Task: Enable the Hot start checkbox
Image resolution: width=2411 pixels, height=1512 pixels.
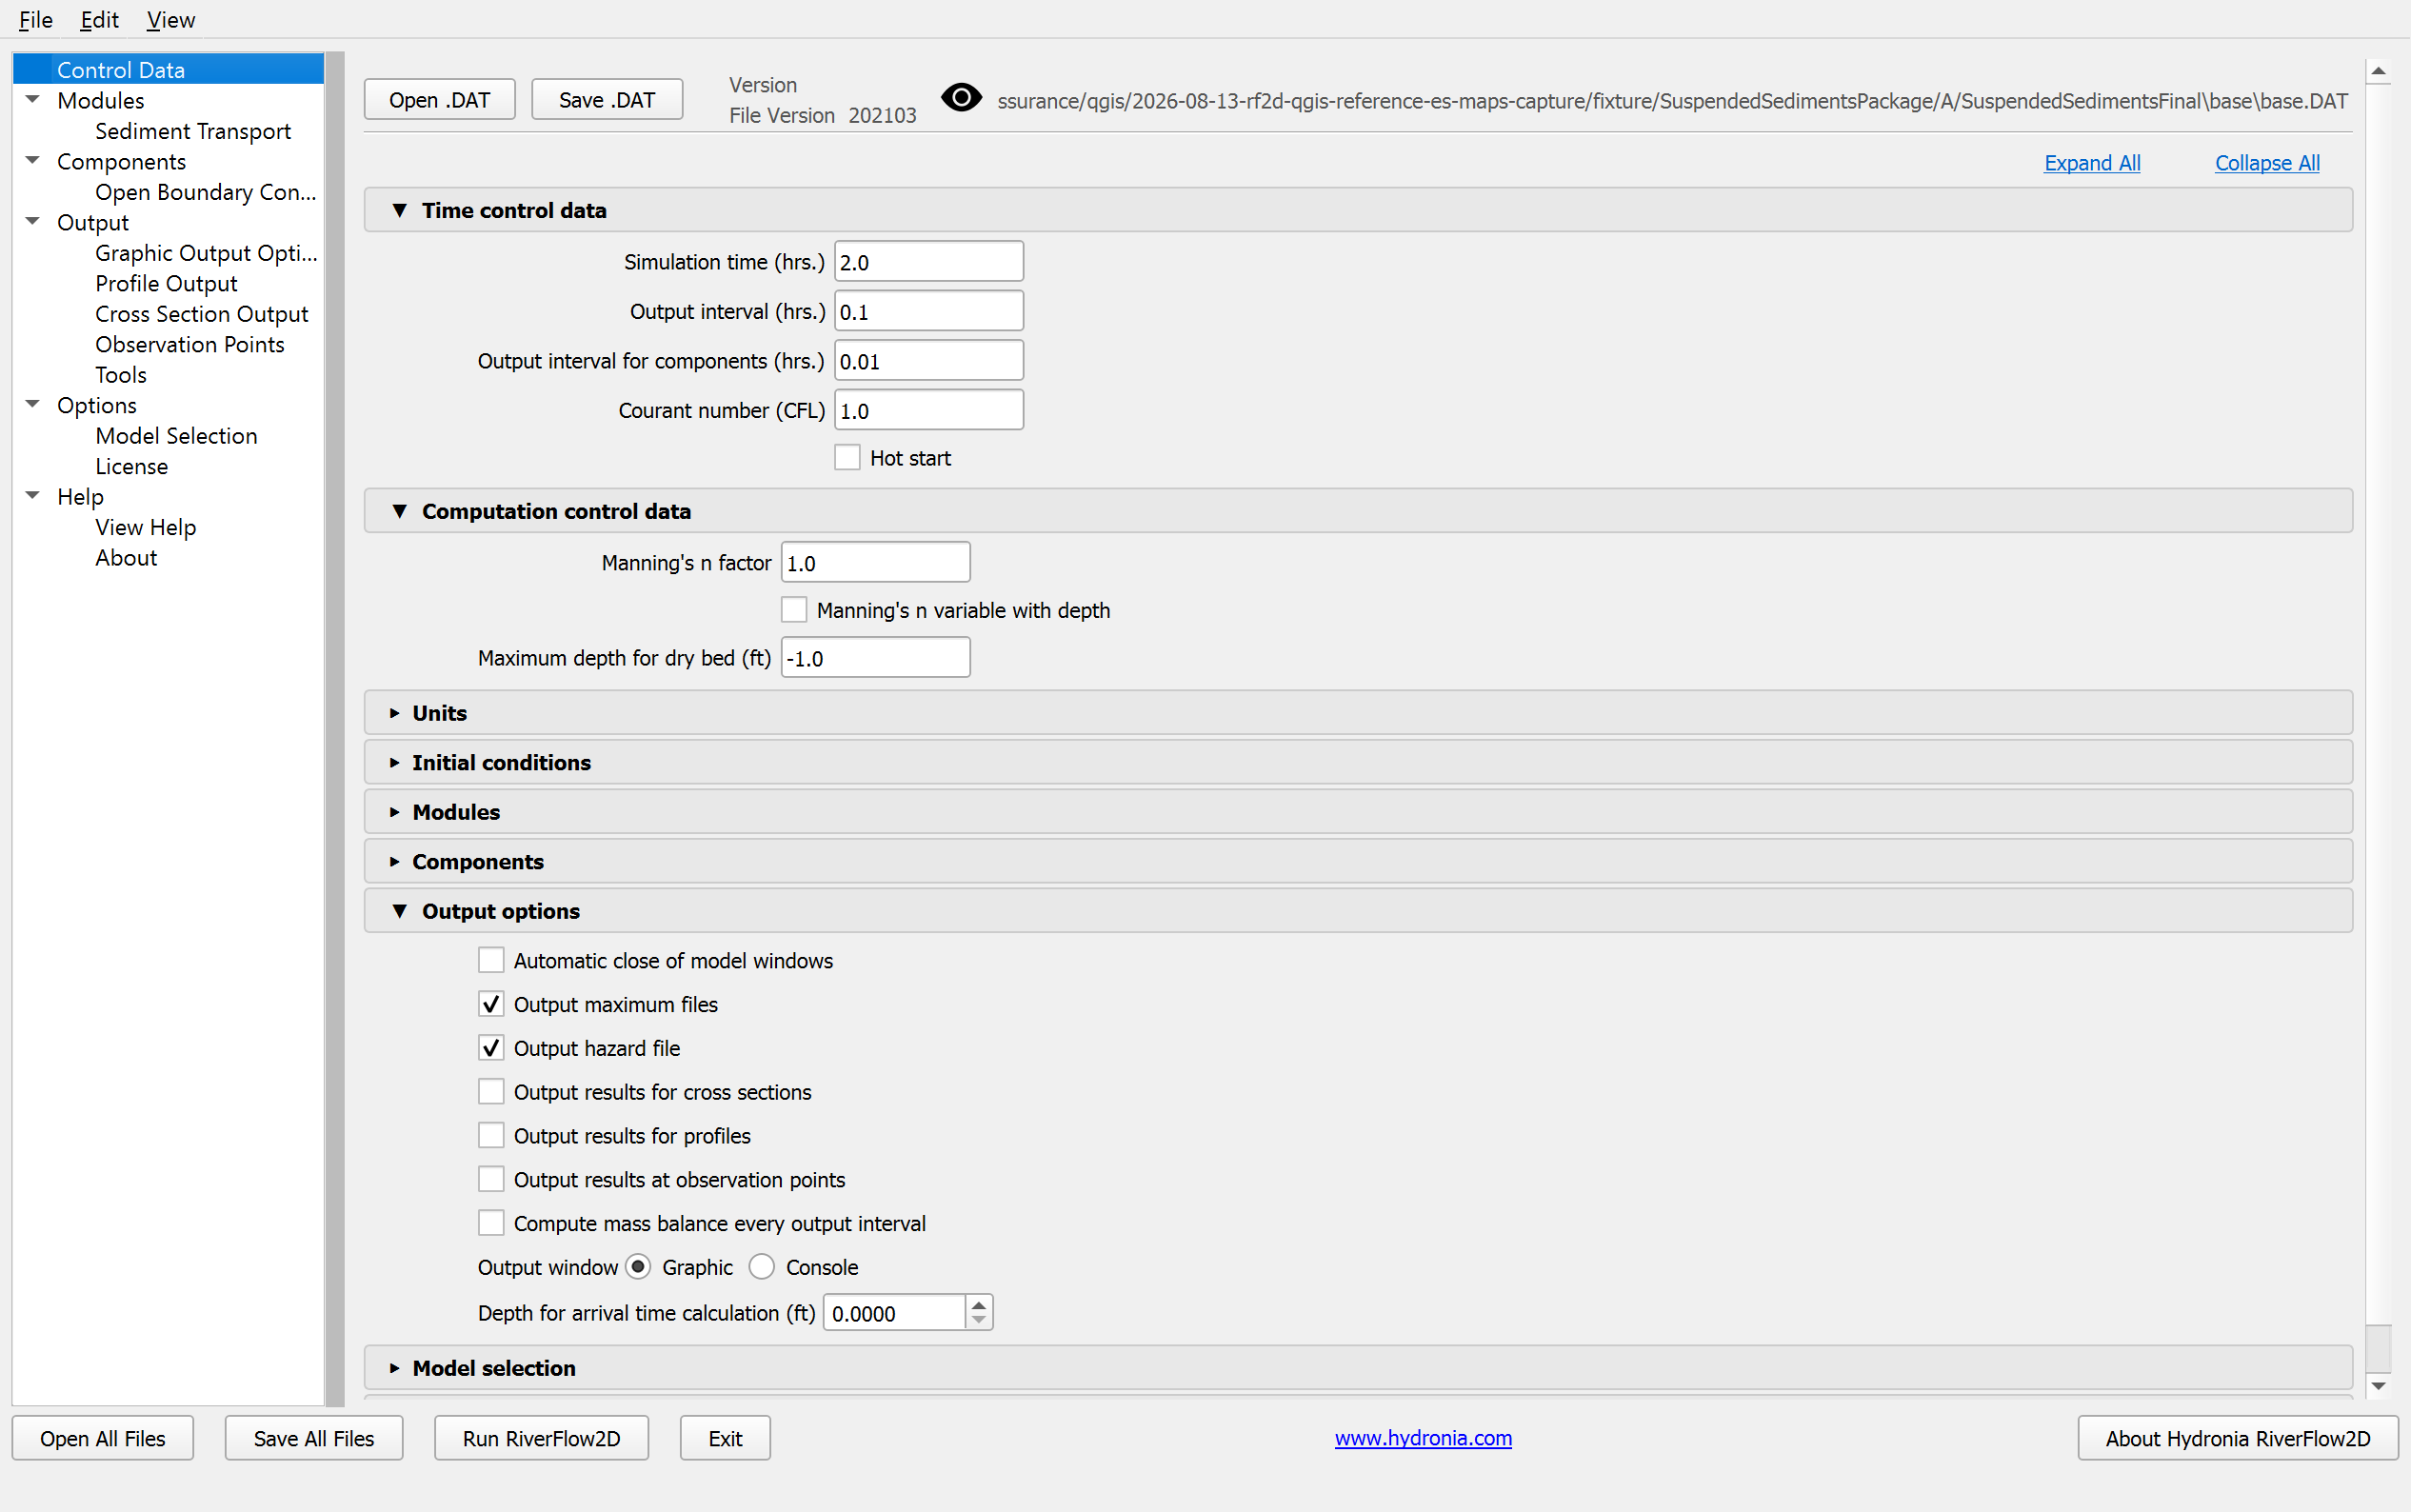Action: tap(847, 458)
